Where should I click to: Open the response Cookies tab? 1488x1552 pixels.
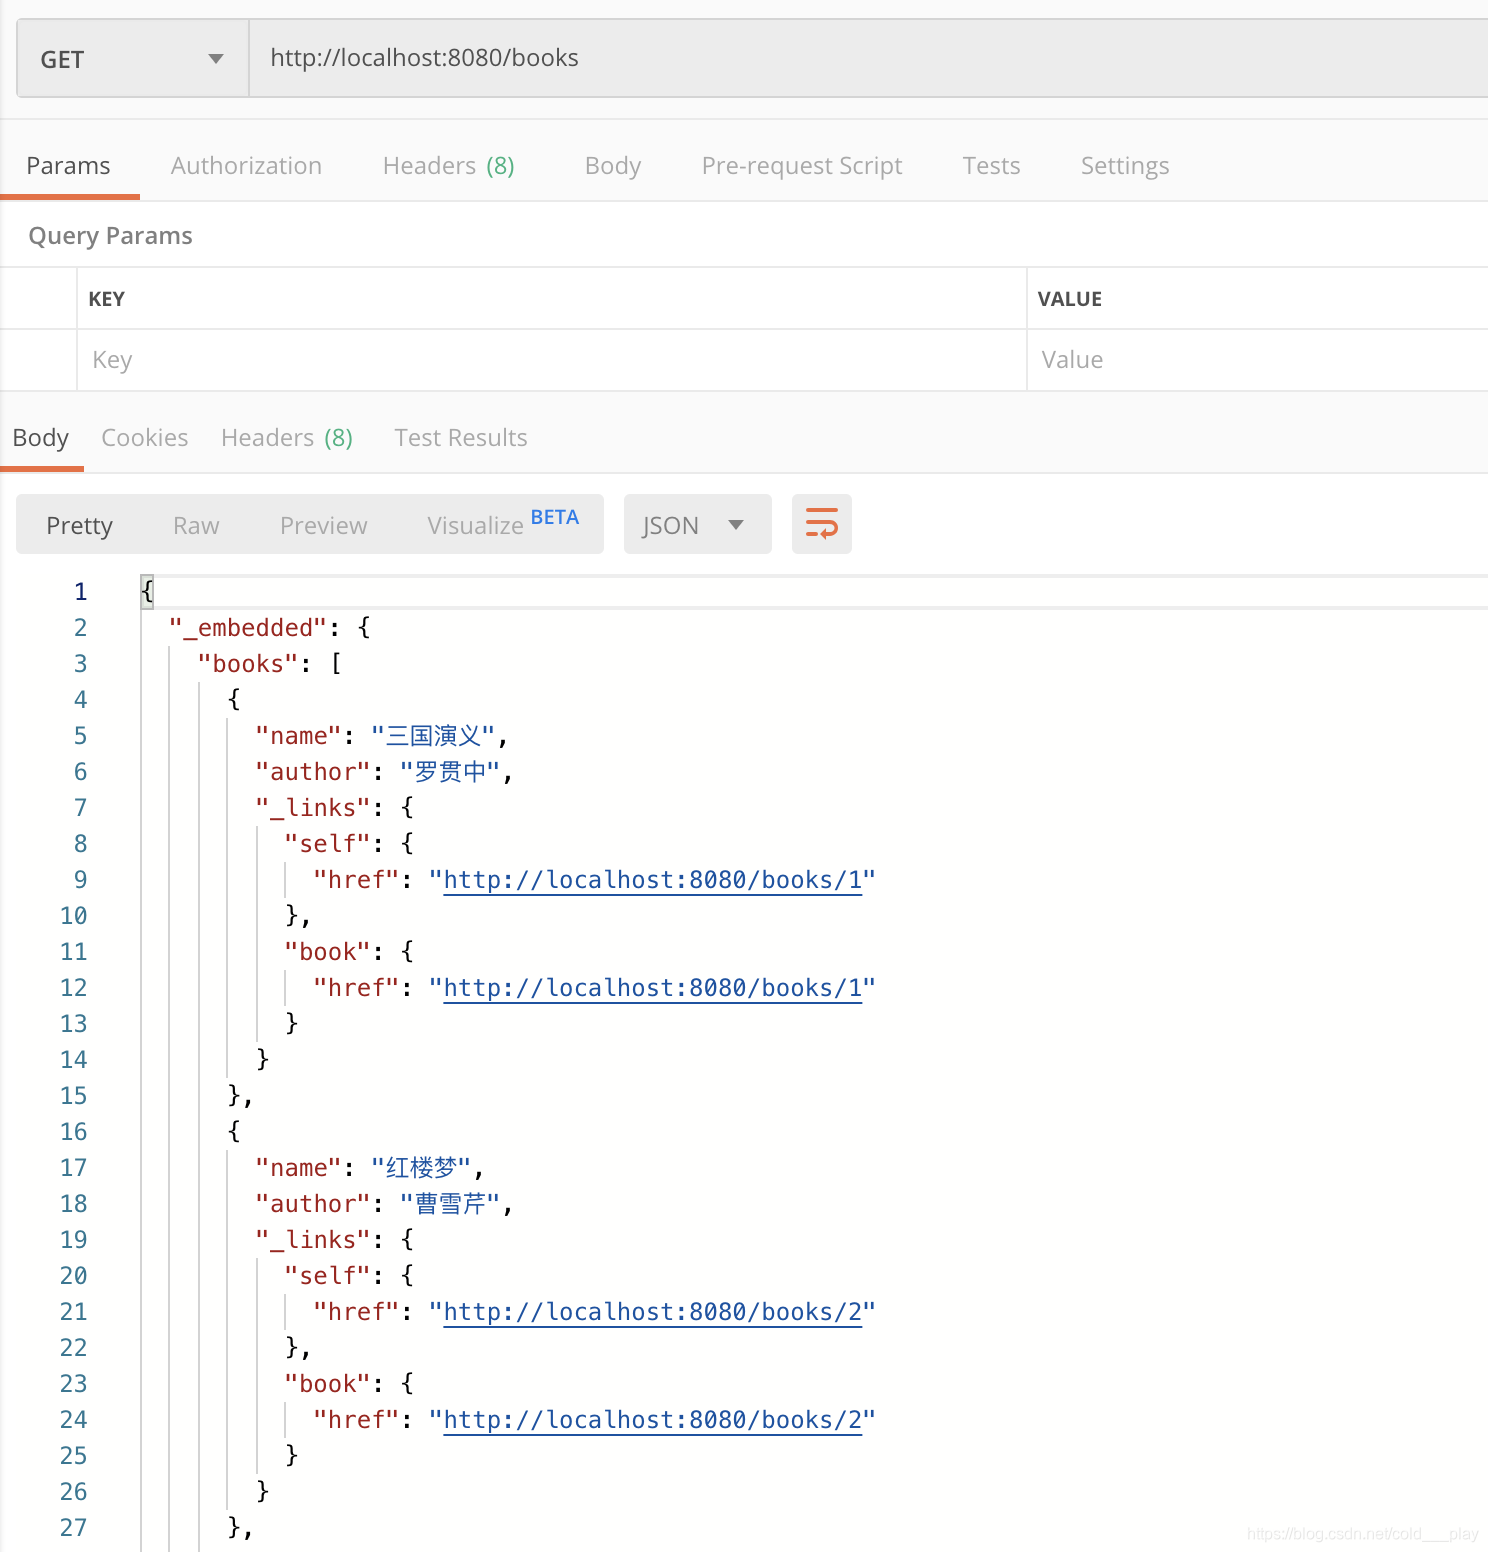[x=145, y=438]
